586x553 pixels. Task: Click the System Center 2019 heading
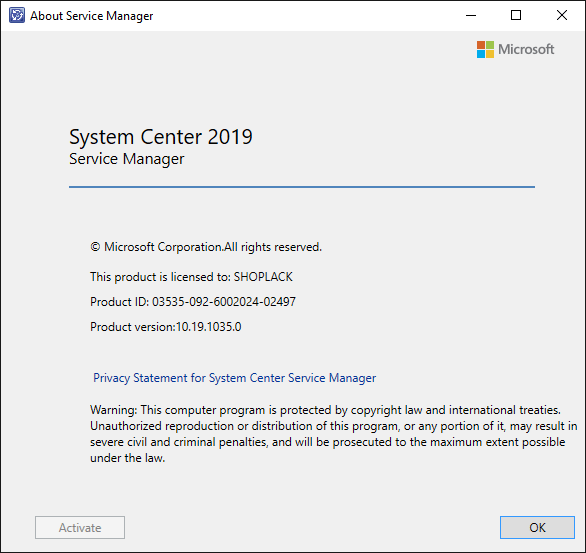point(161,137)
